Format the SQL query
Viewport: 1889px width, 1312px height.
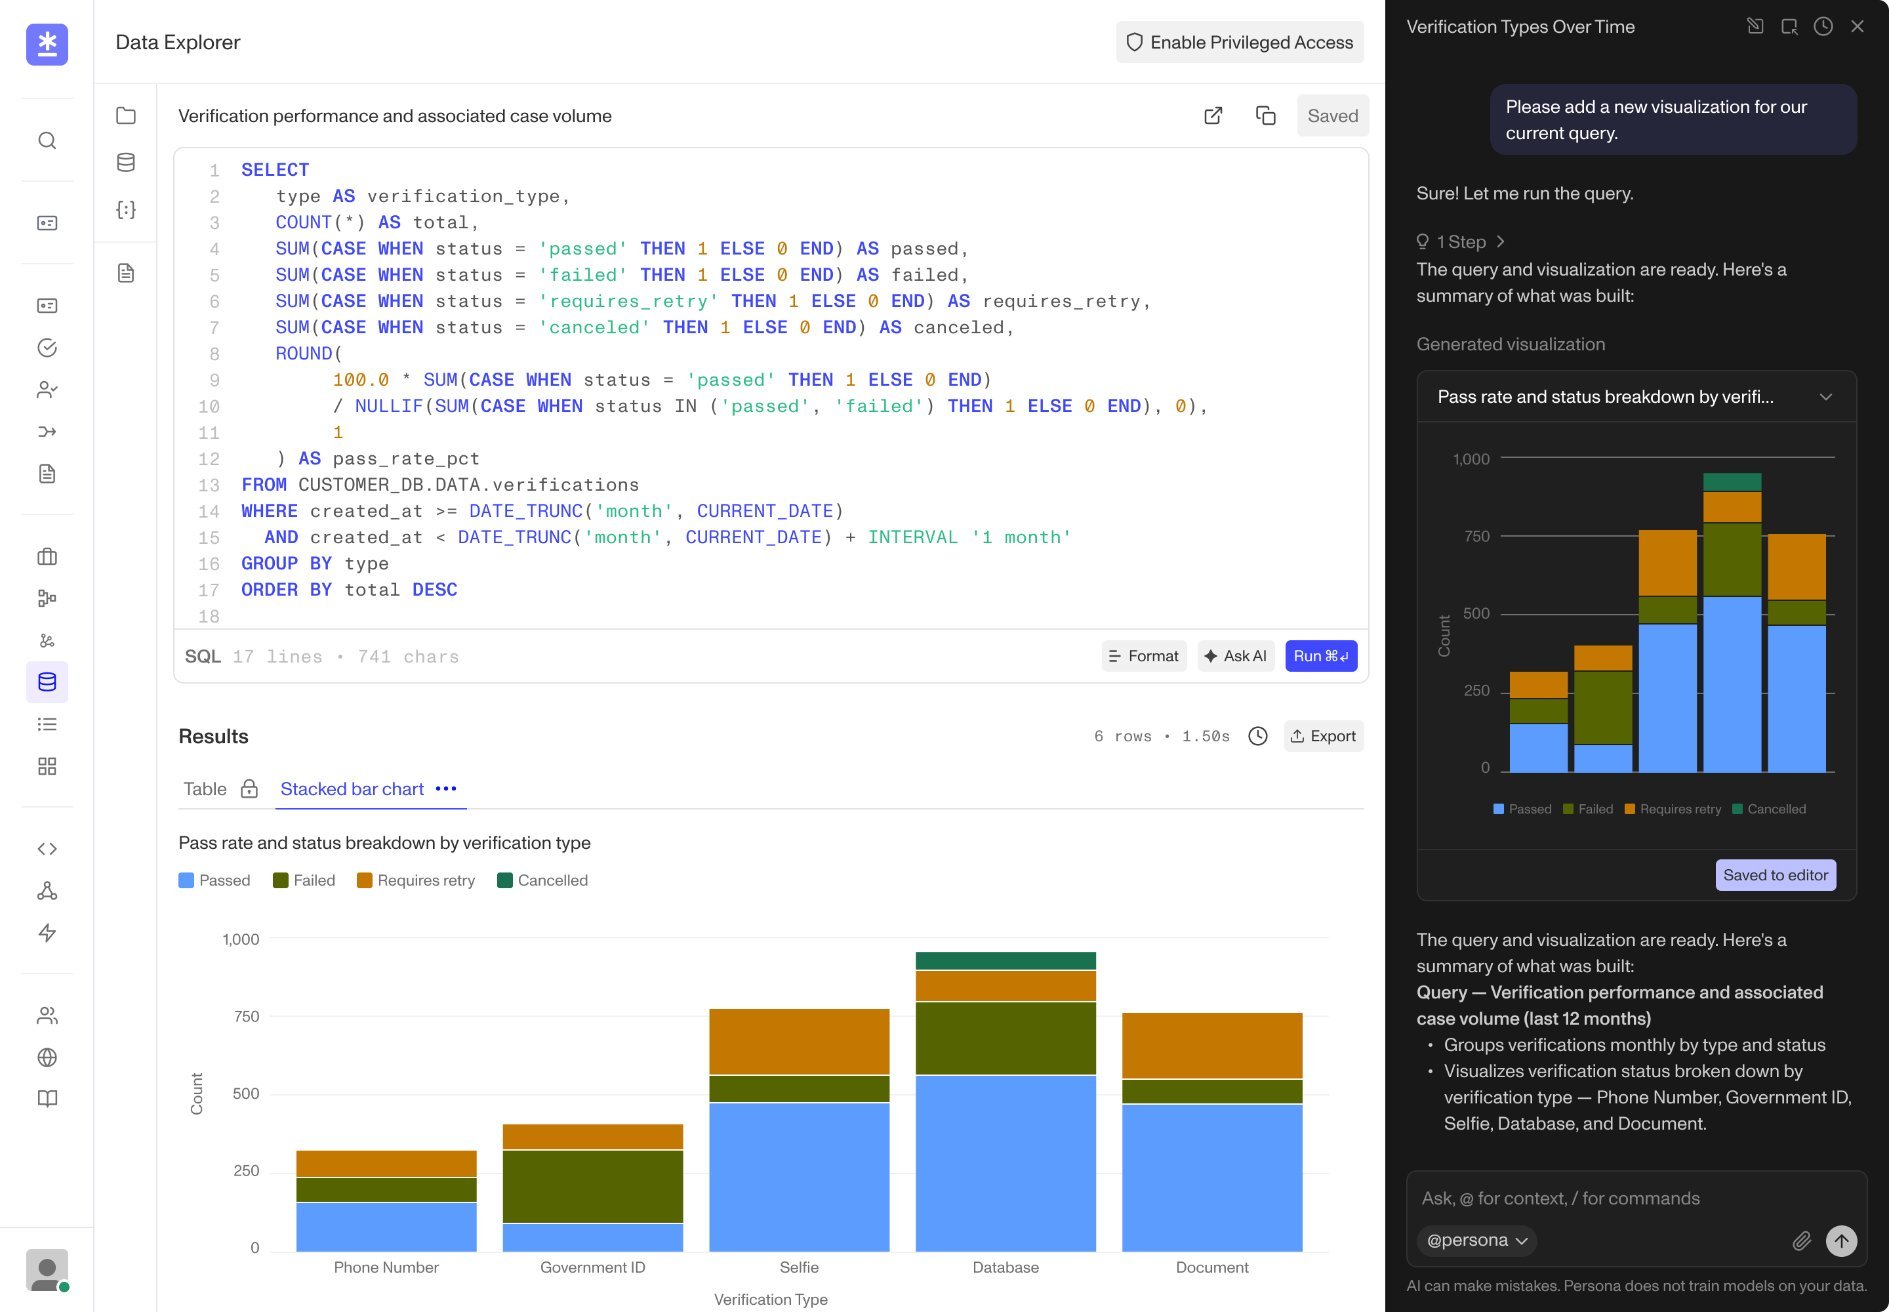tap(1144, 656)
